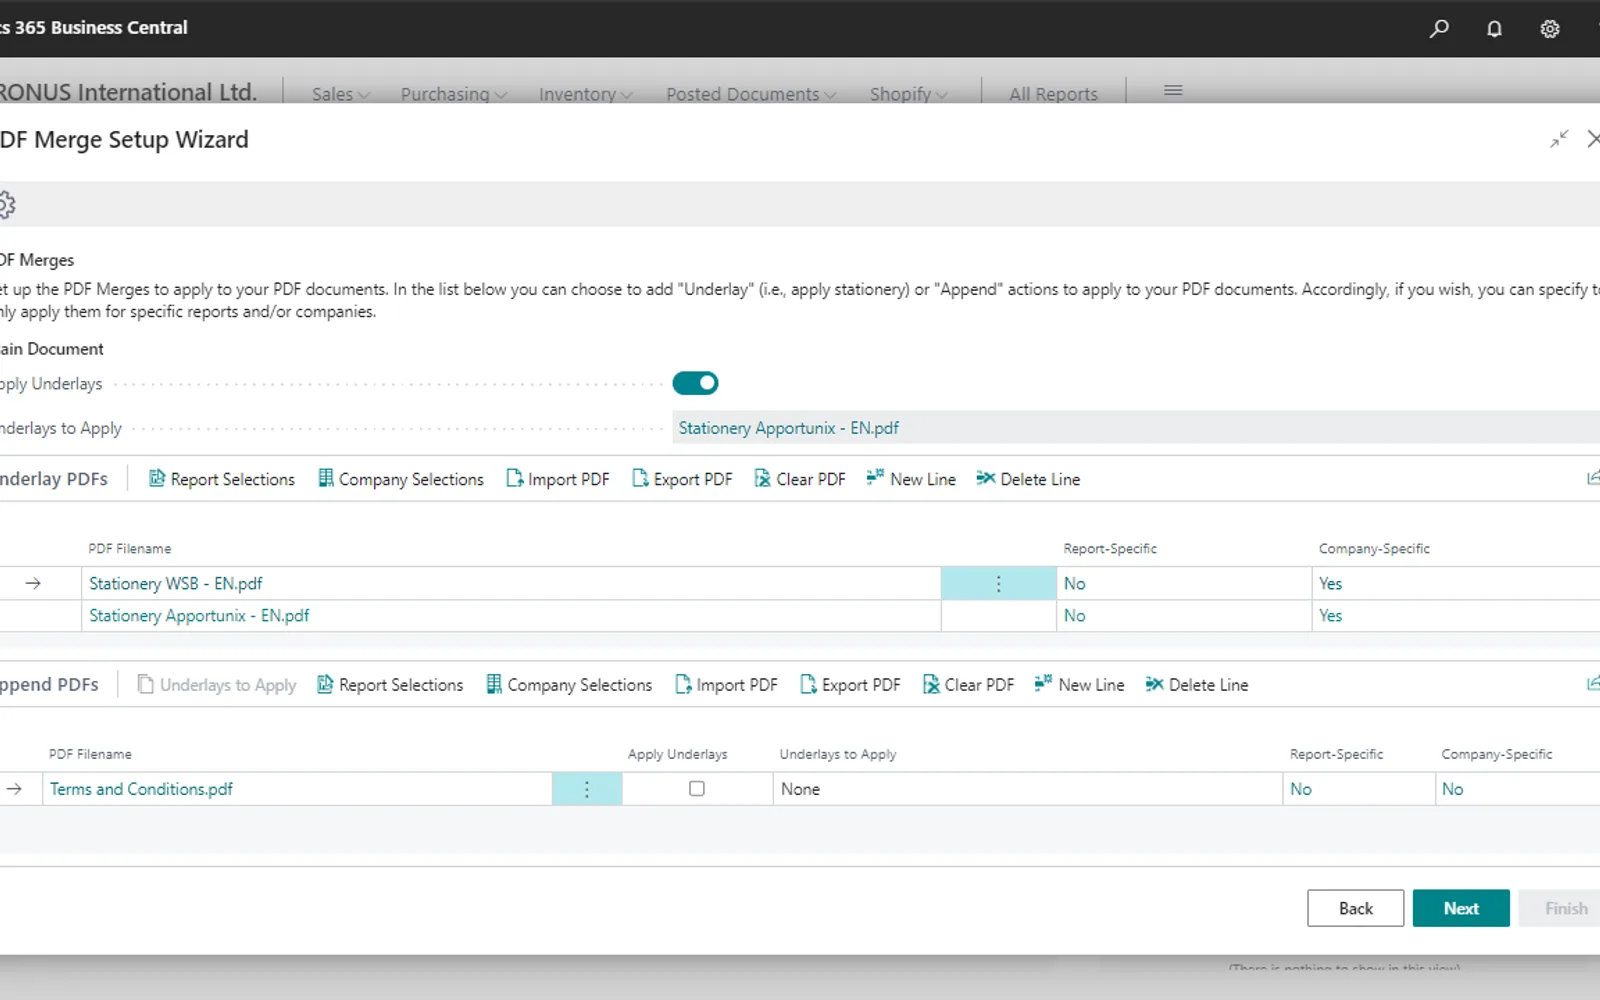Expand the Shopify menu

click(x=908, y=94)
